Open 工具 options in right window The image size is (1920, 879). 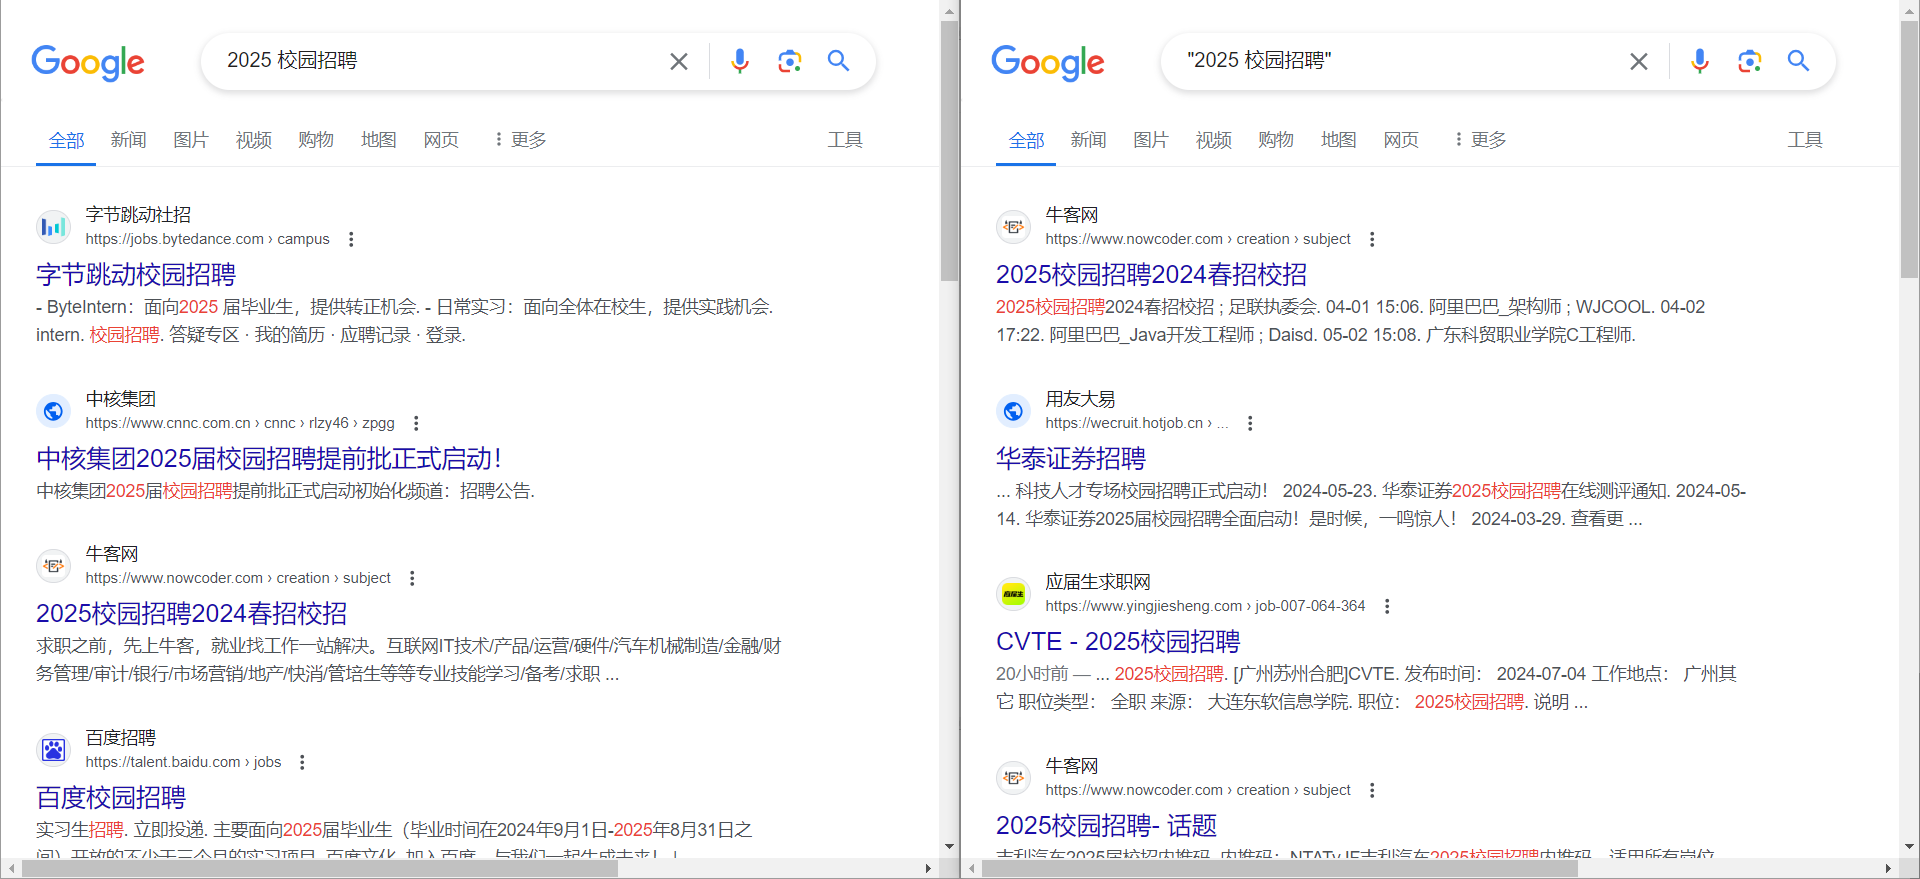pos(1805,140)
